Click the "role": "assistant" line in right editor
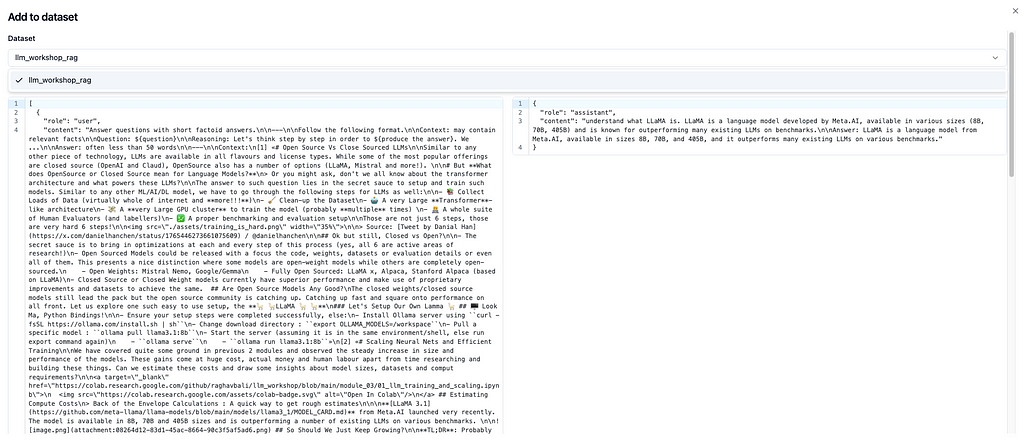 click(578, 112)
